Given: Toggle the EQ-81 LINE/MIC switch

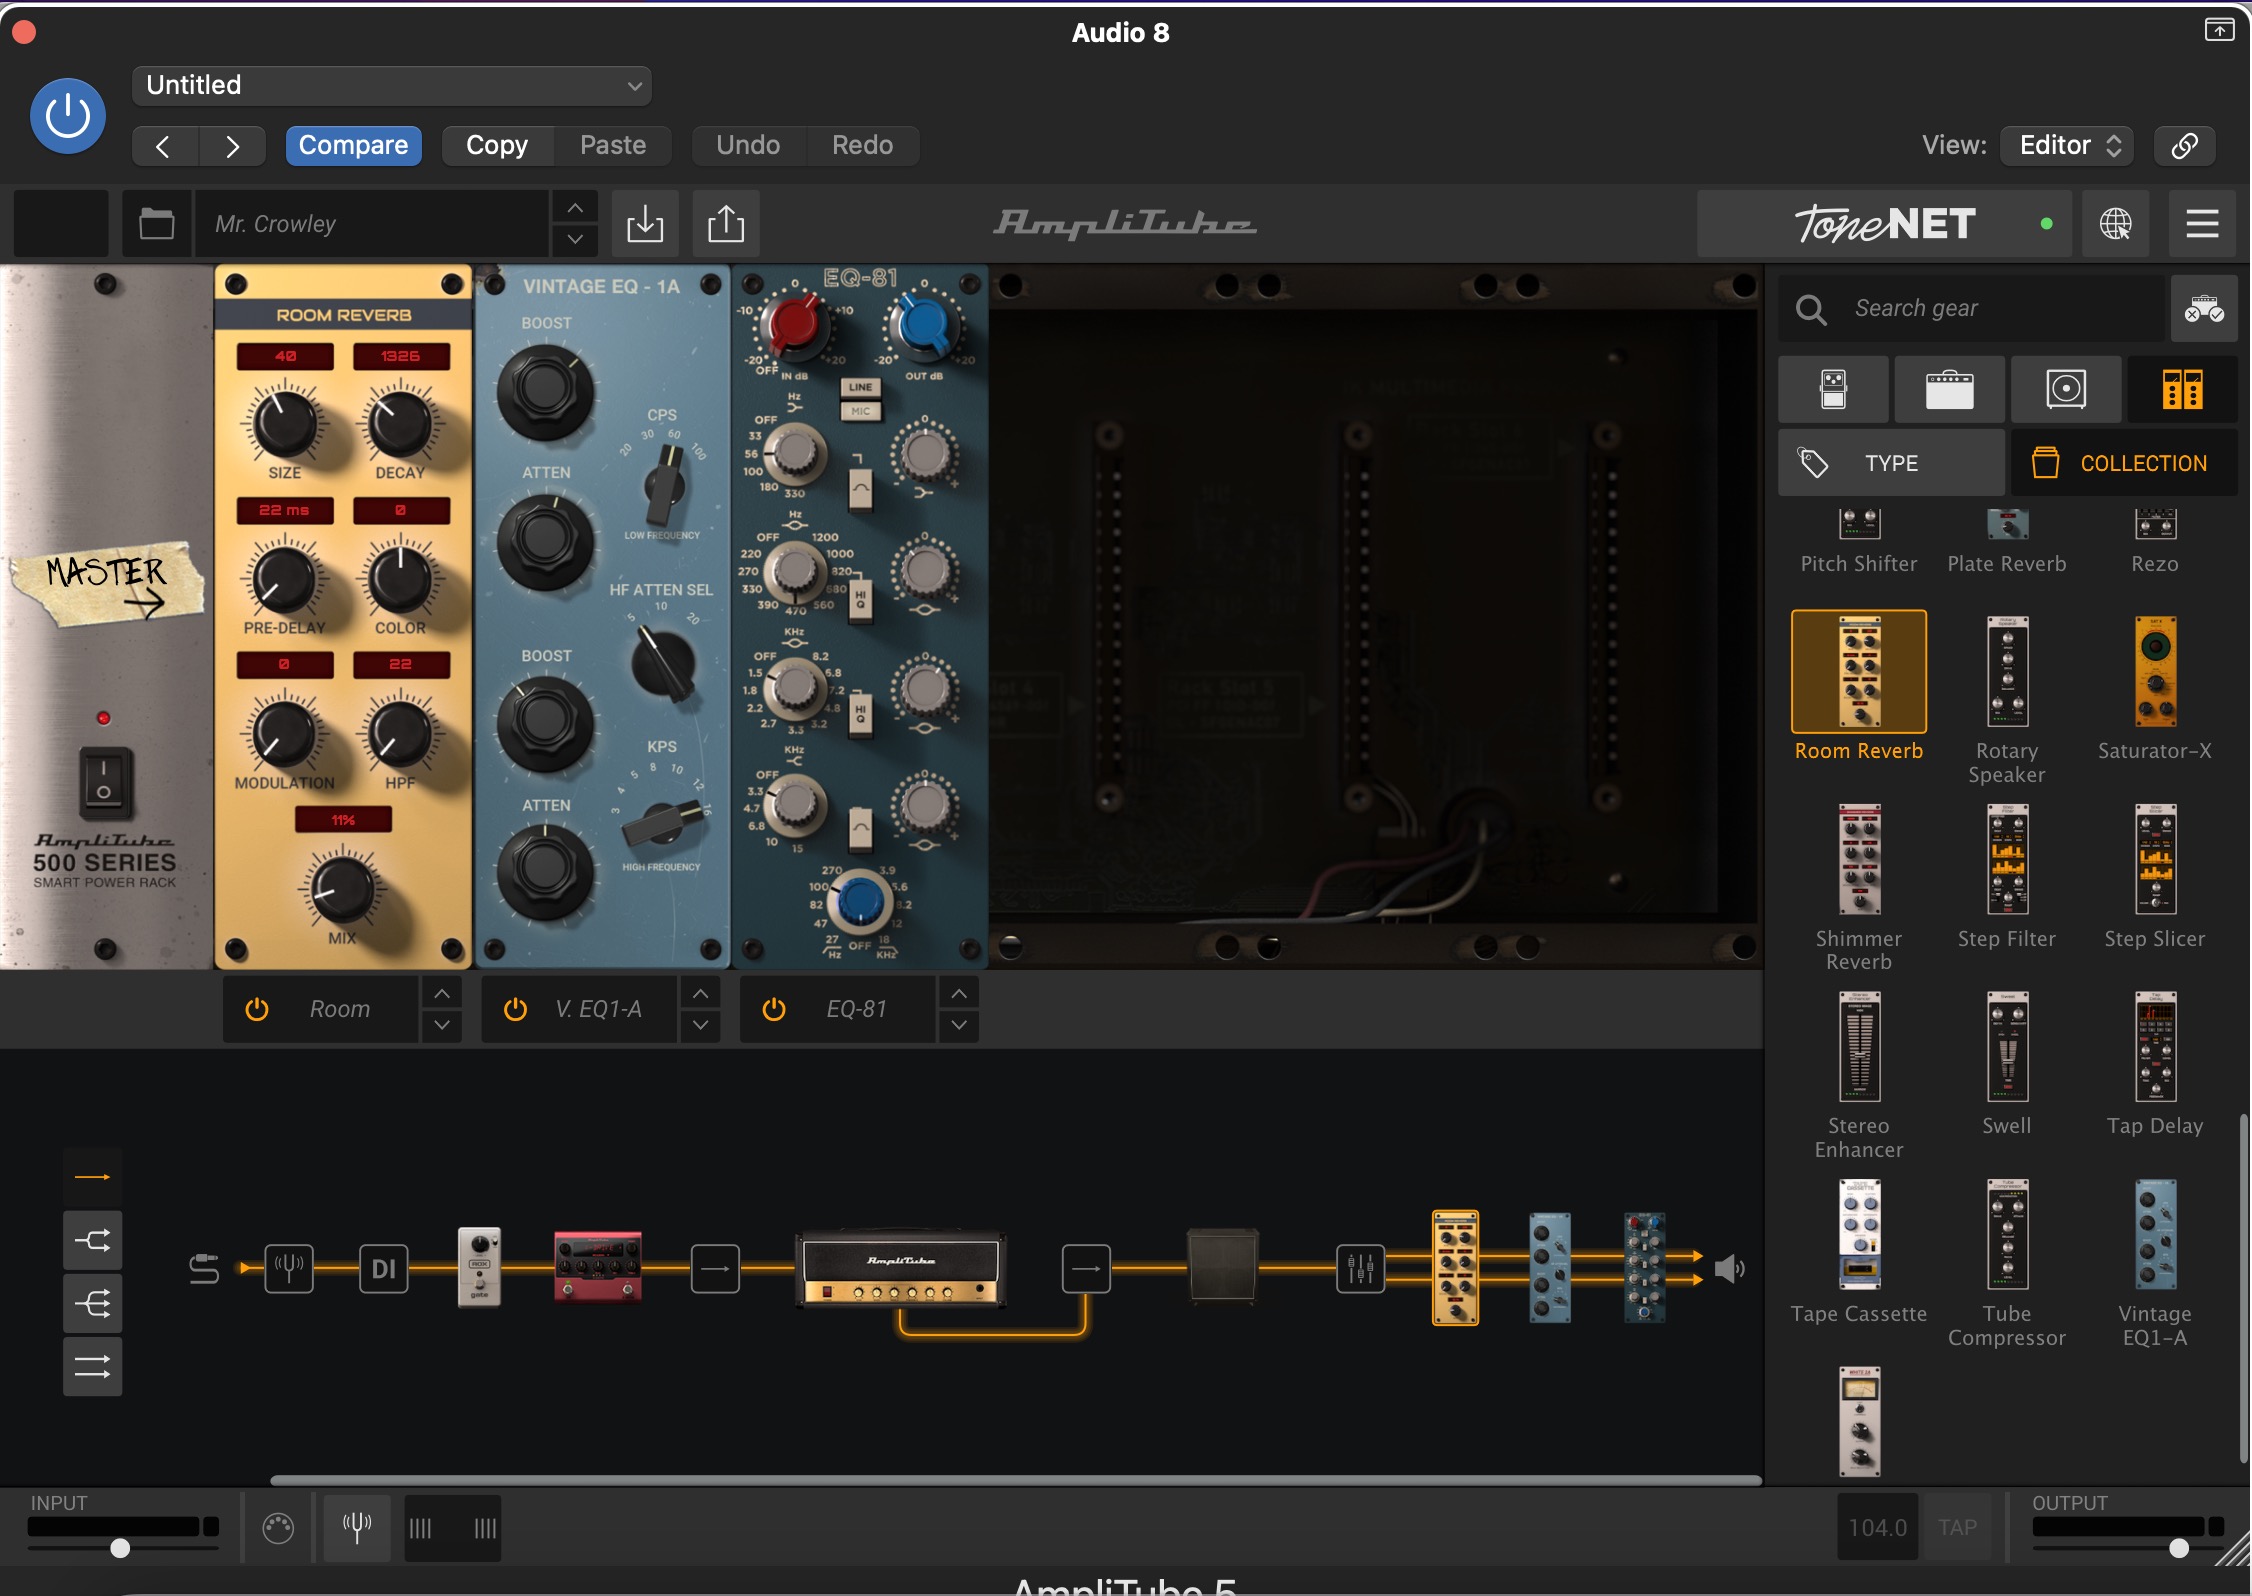Looking at the screenshot, I should pos(861,399).
